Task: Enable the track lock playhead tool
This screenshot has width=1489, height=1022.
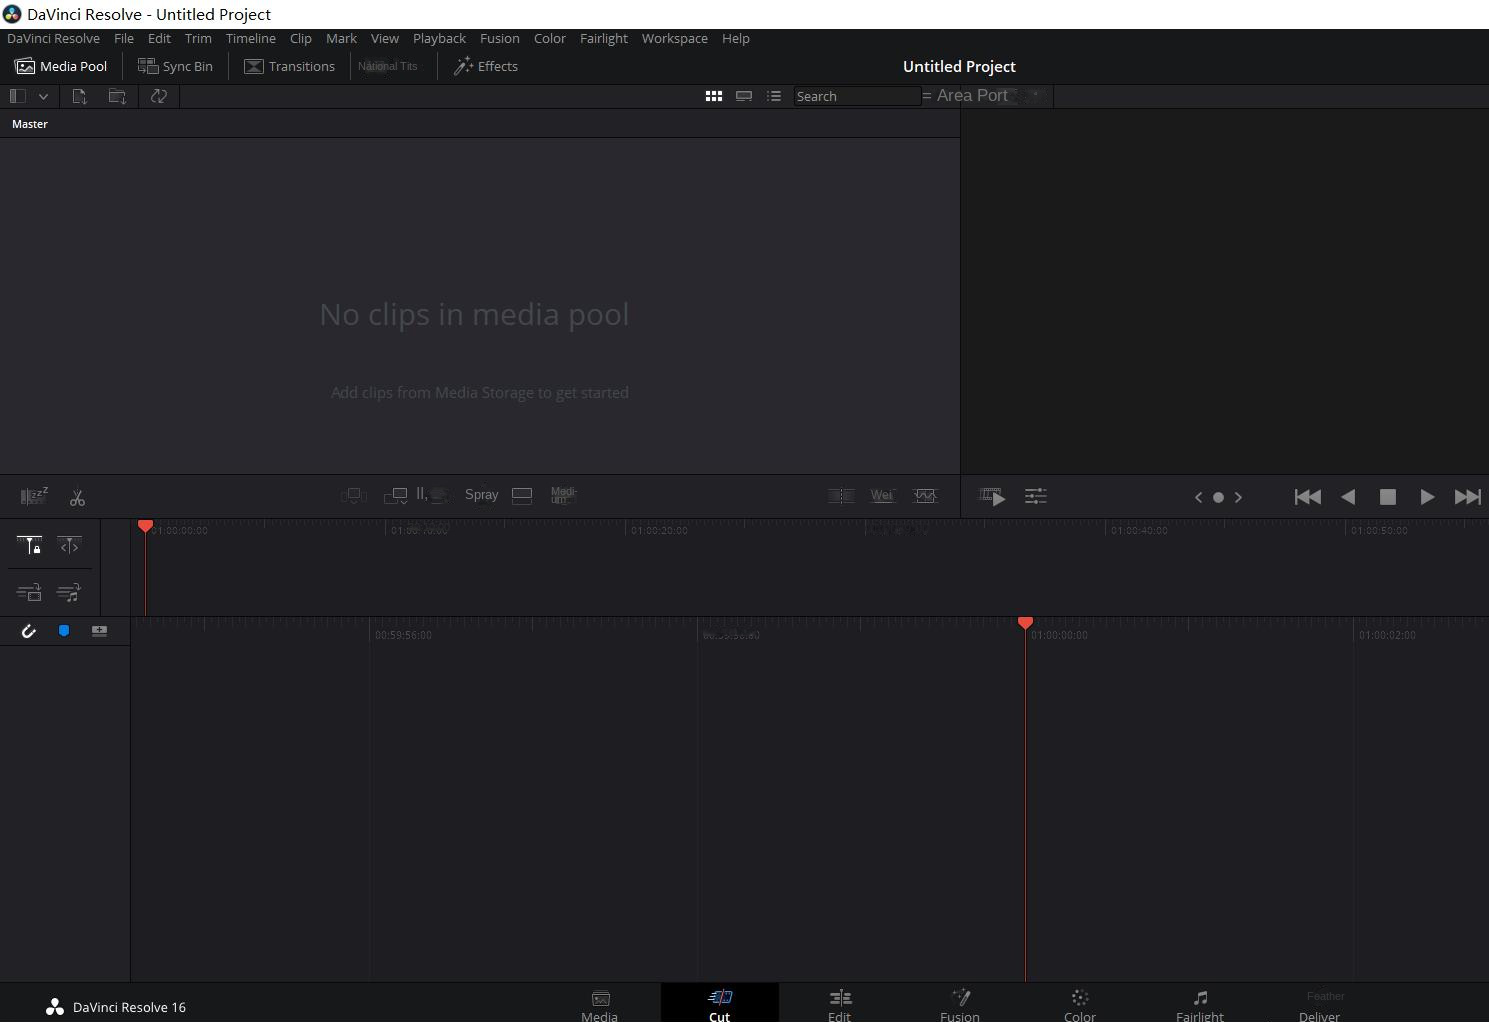Action: [29, 546]
